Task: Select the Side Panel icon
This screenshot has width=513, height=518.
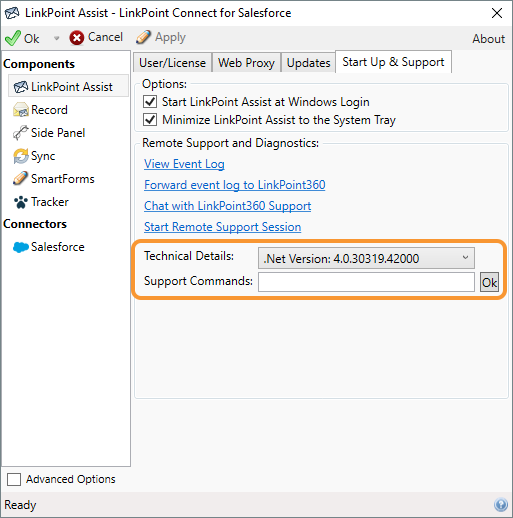Action: tap(21, 133)
